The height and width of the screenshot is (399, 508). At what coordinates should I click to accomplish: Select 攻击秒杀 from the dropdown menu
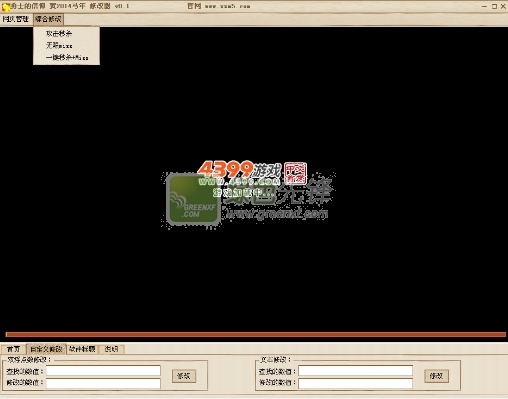click(59, 34)
